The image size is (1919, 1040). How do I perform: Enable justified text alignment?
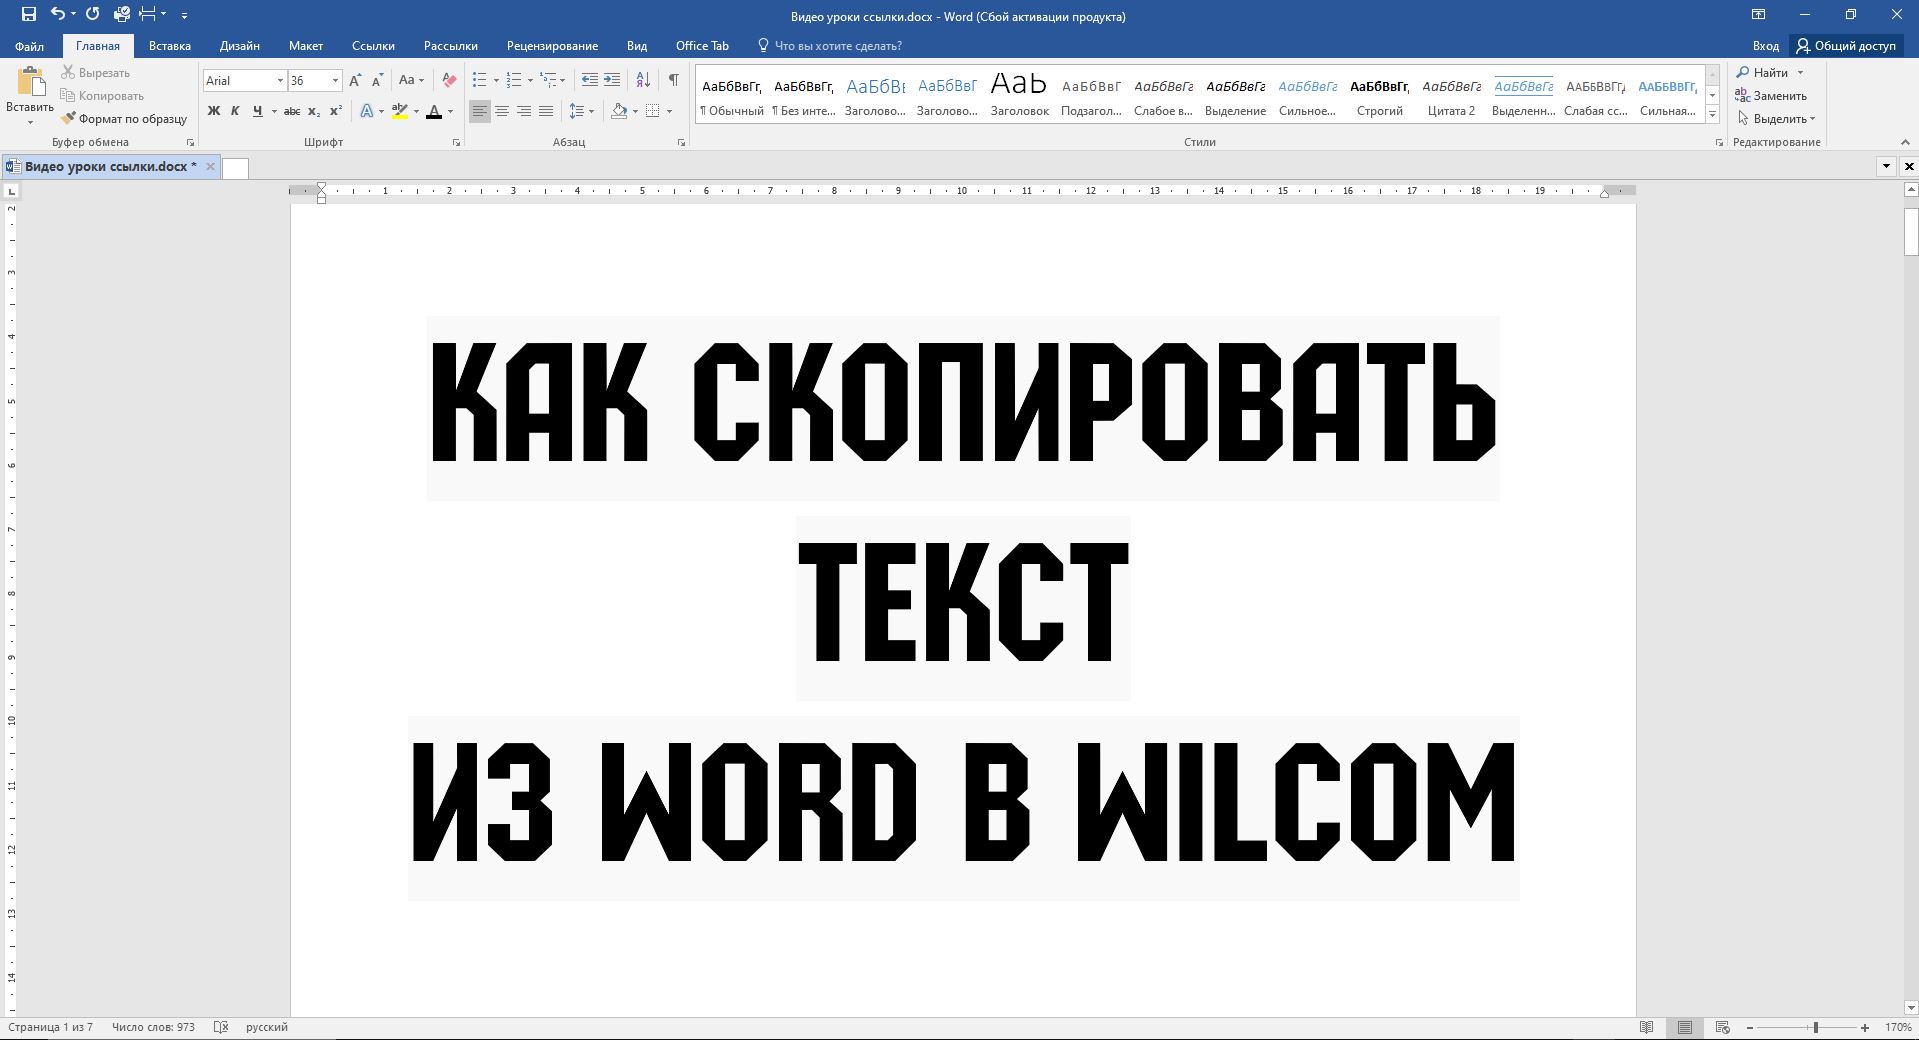545,111
